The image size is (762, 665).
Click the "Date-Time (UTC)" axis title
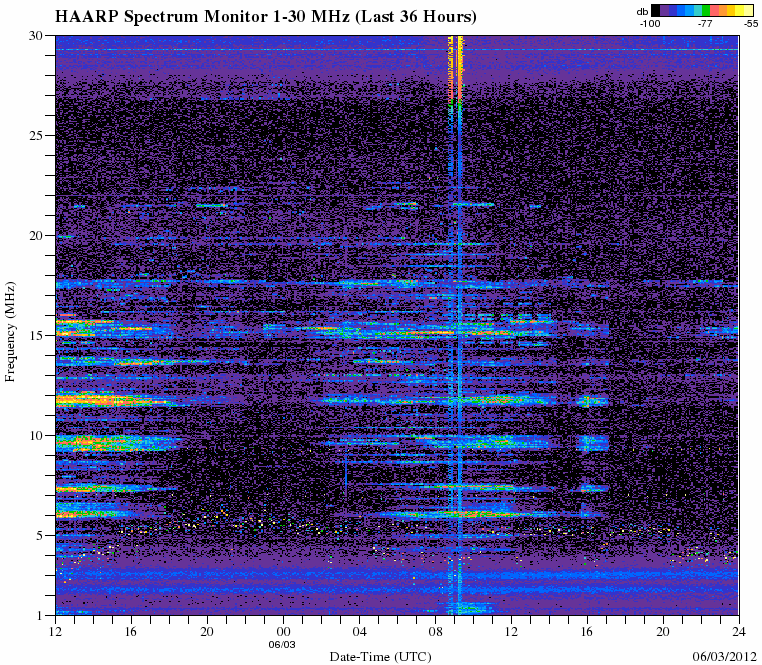[x=381, y=657]
